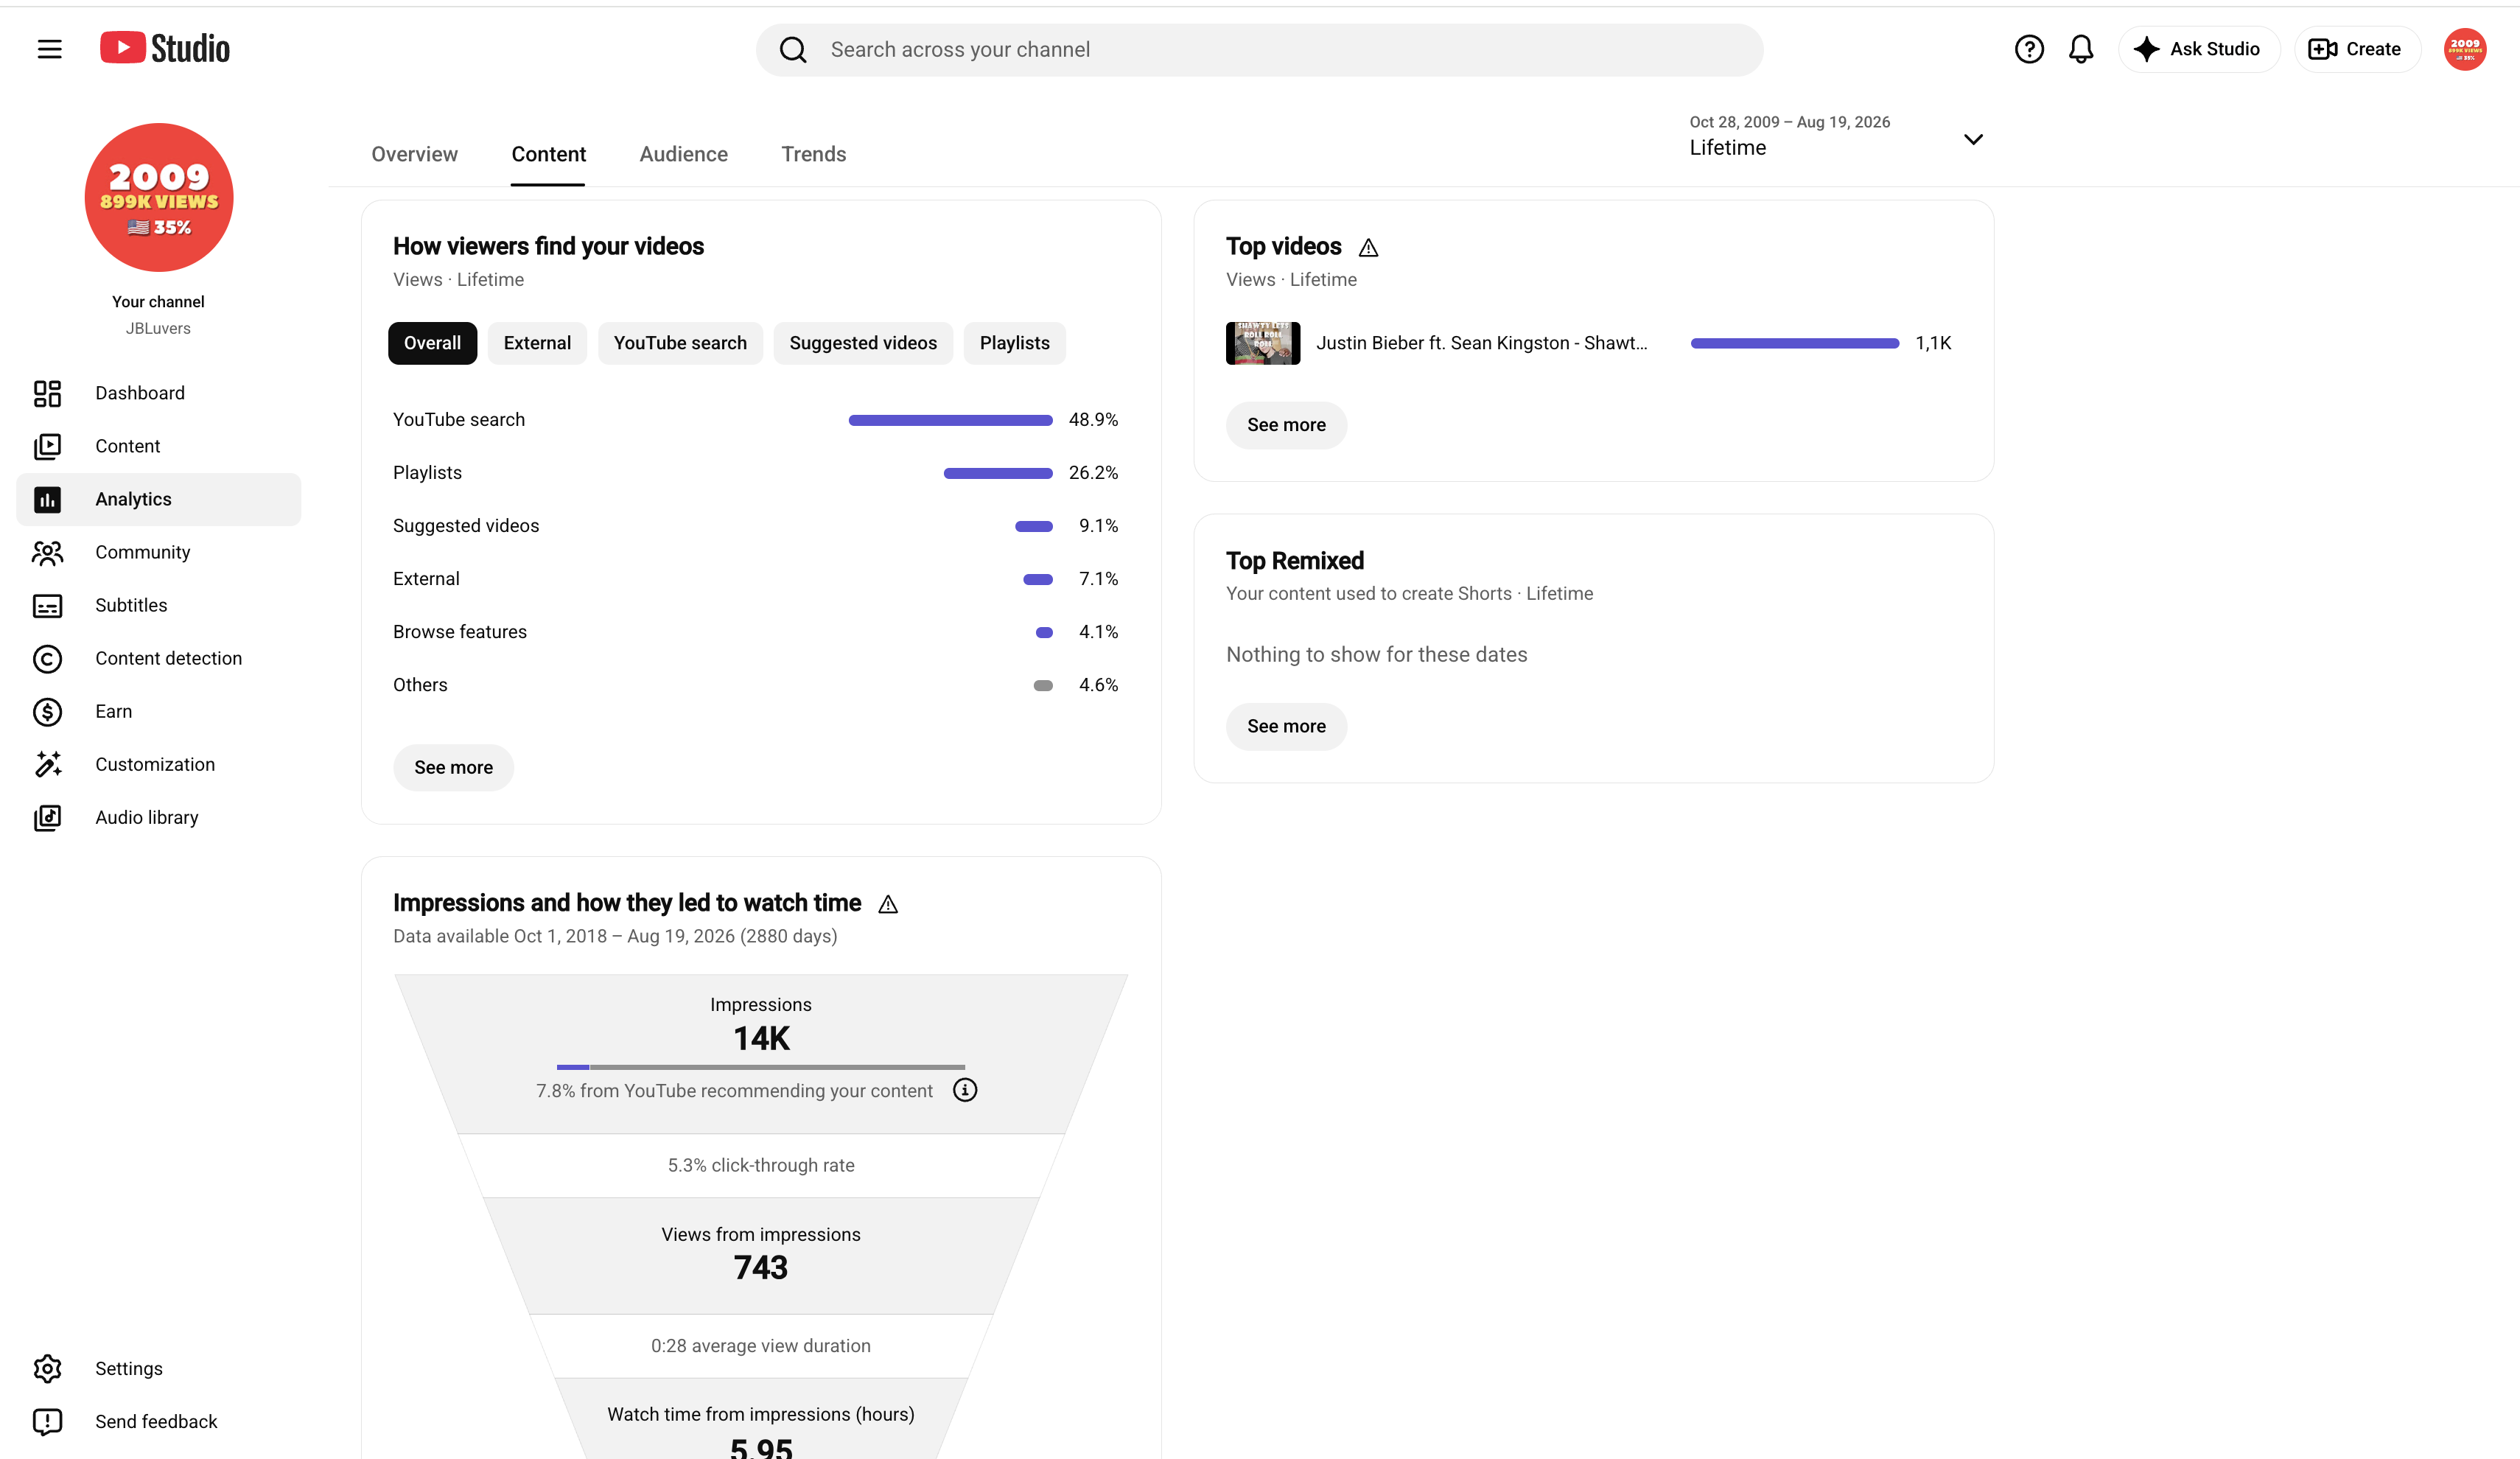2520x1459 pixels.
Task: Click the Dashboard sidebar icon
Action: point(47,393)
